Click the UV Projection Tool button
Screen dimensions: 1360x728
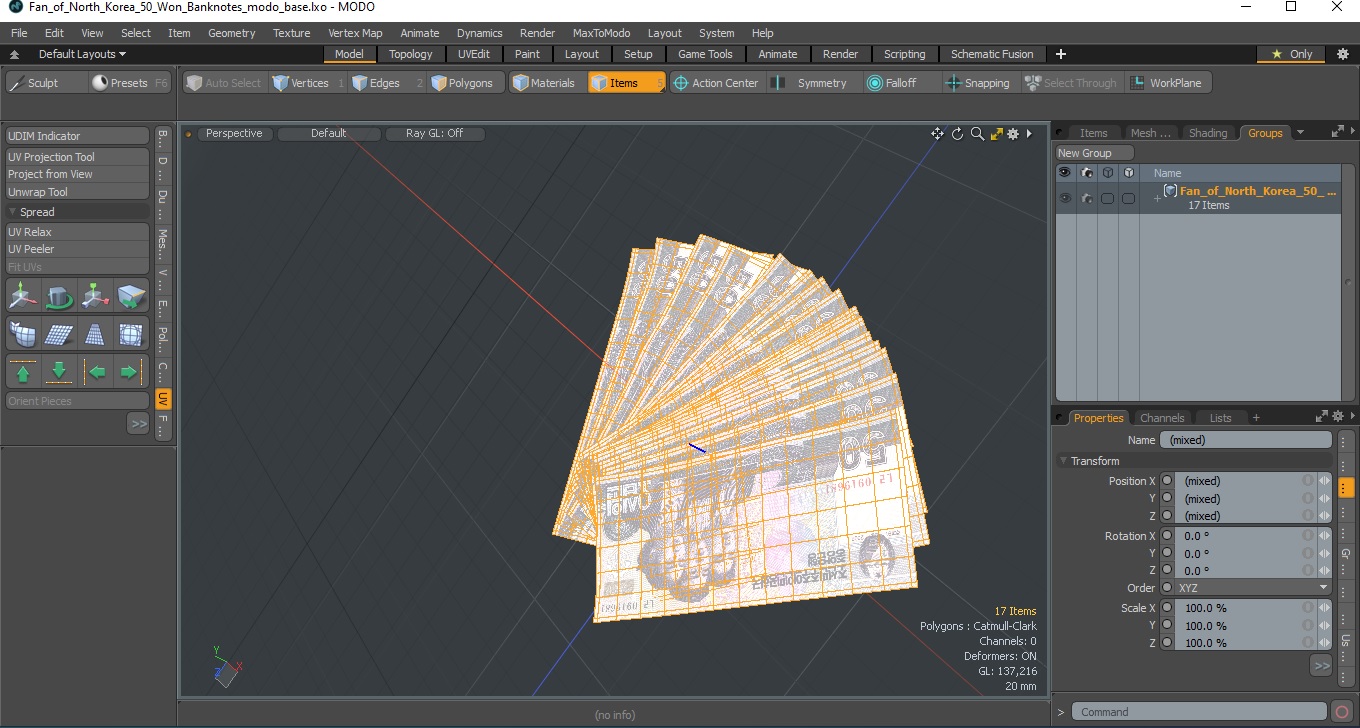coord(77,157)
